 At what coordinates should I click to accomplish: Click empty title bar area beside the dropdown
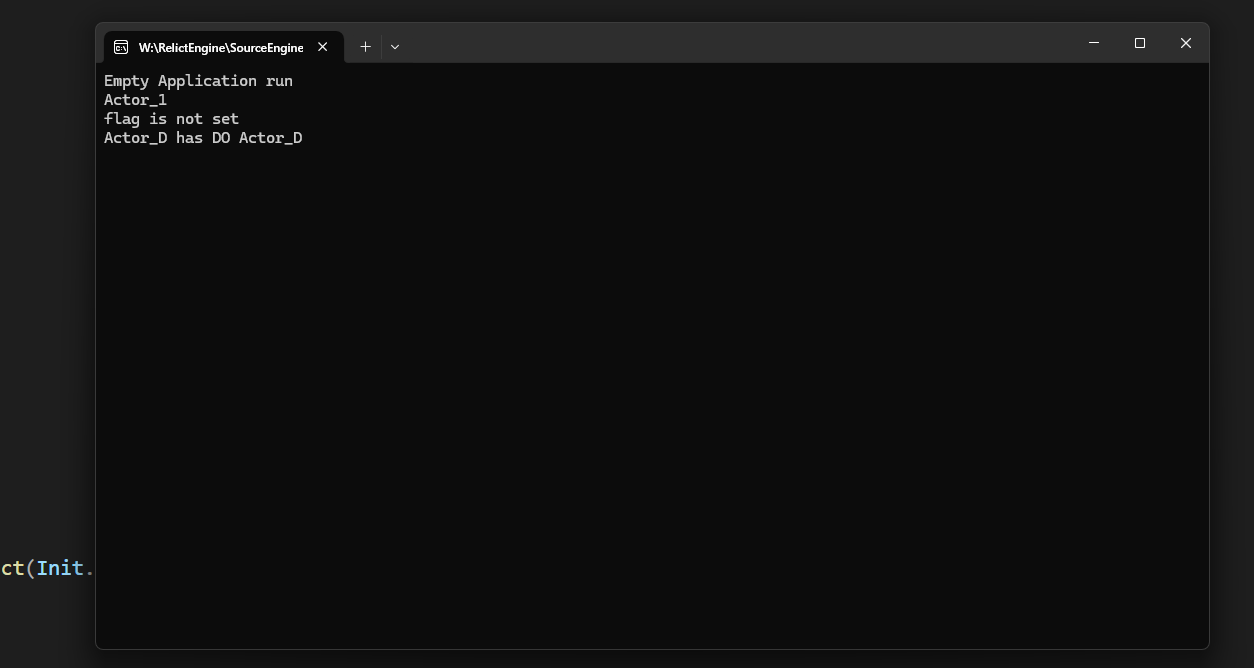pos(700,45)
